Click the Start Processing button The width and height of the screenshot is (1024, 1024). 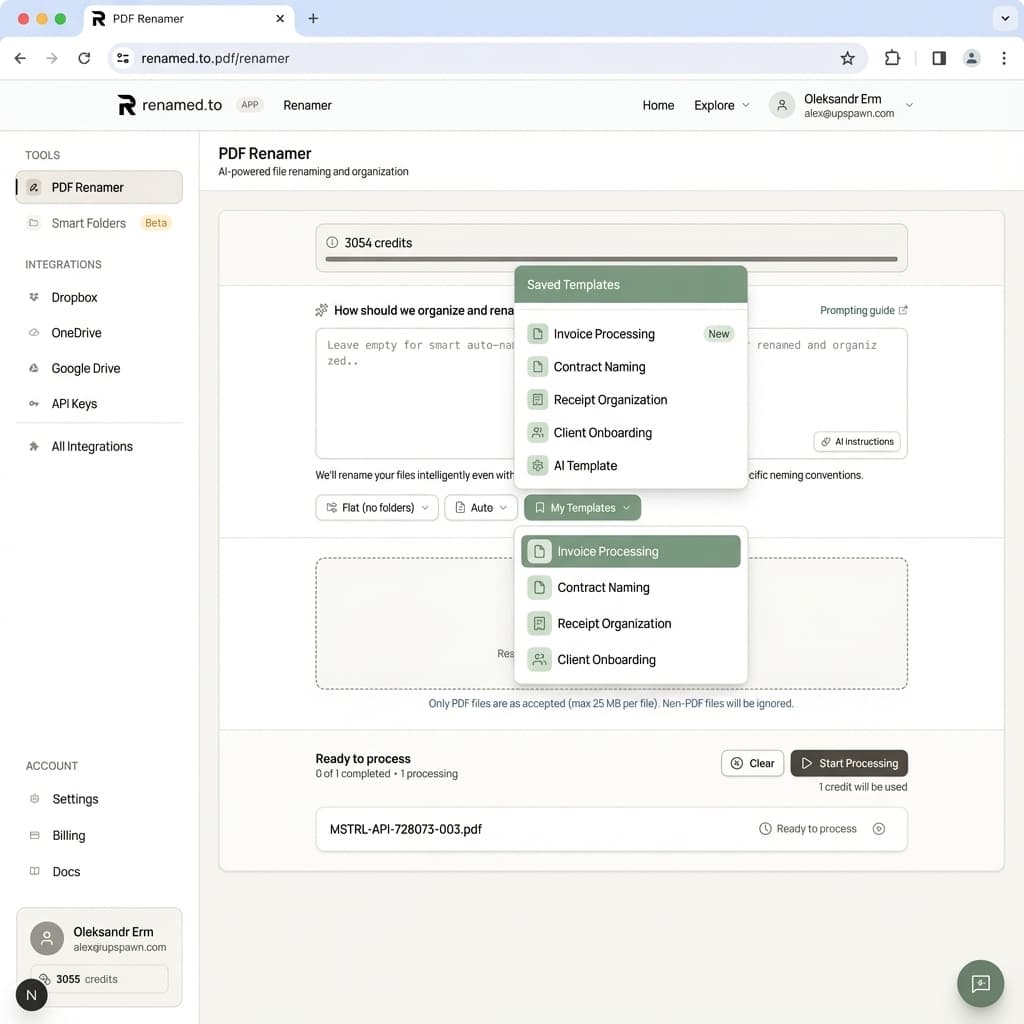(849, 763)
